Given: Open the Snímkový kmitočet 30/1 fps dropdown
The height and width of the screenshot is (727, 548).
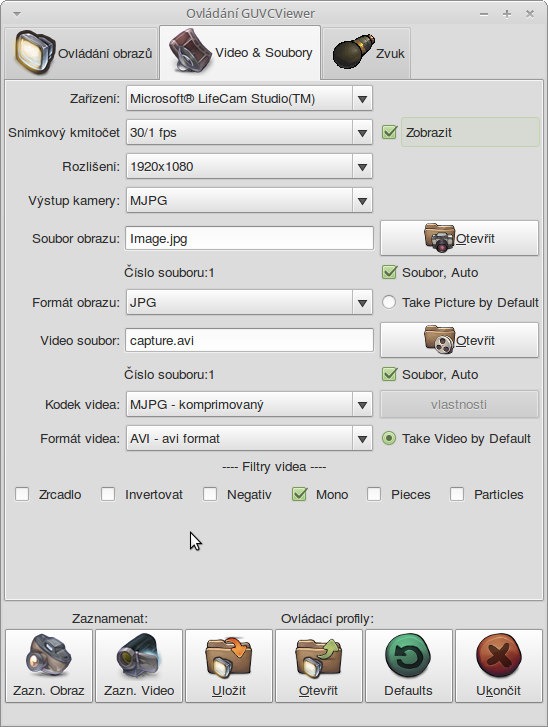Looking at the screenshot, I should tap(249, 133).
